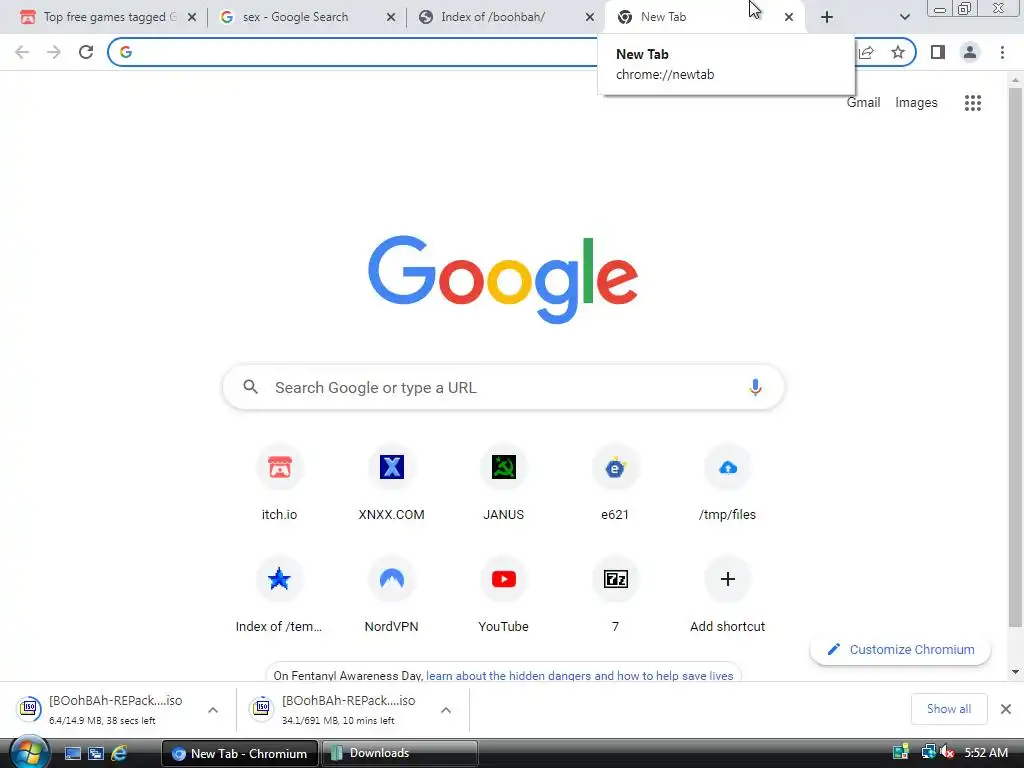Open the itch.io shortcut
Image resolution: width=1024 pixels, height=768 pixels.
coord(280,484)
